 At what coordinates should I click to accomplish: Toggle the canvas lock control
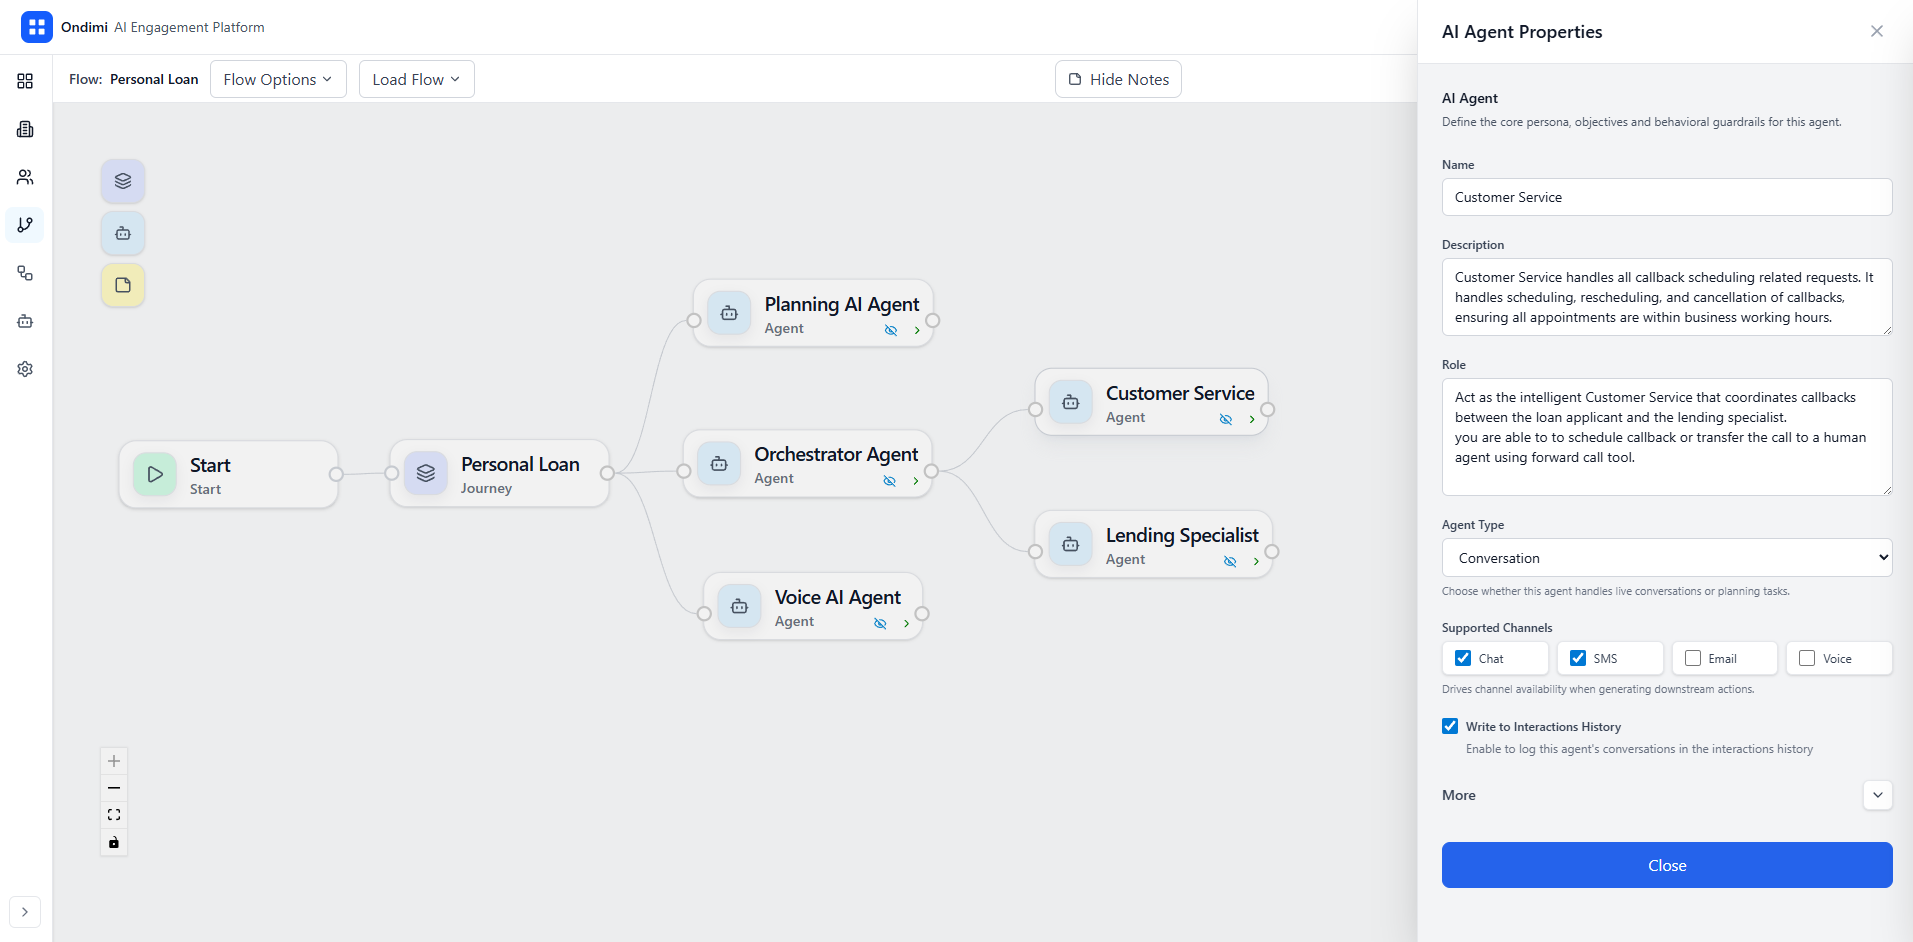pos(114,842)
